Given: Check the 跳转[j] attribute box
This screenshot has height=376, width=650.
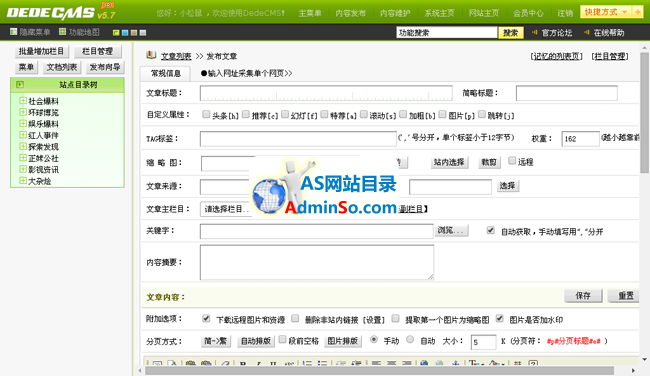Looking at the screenshot, I should coord(482,114).
